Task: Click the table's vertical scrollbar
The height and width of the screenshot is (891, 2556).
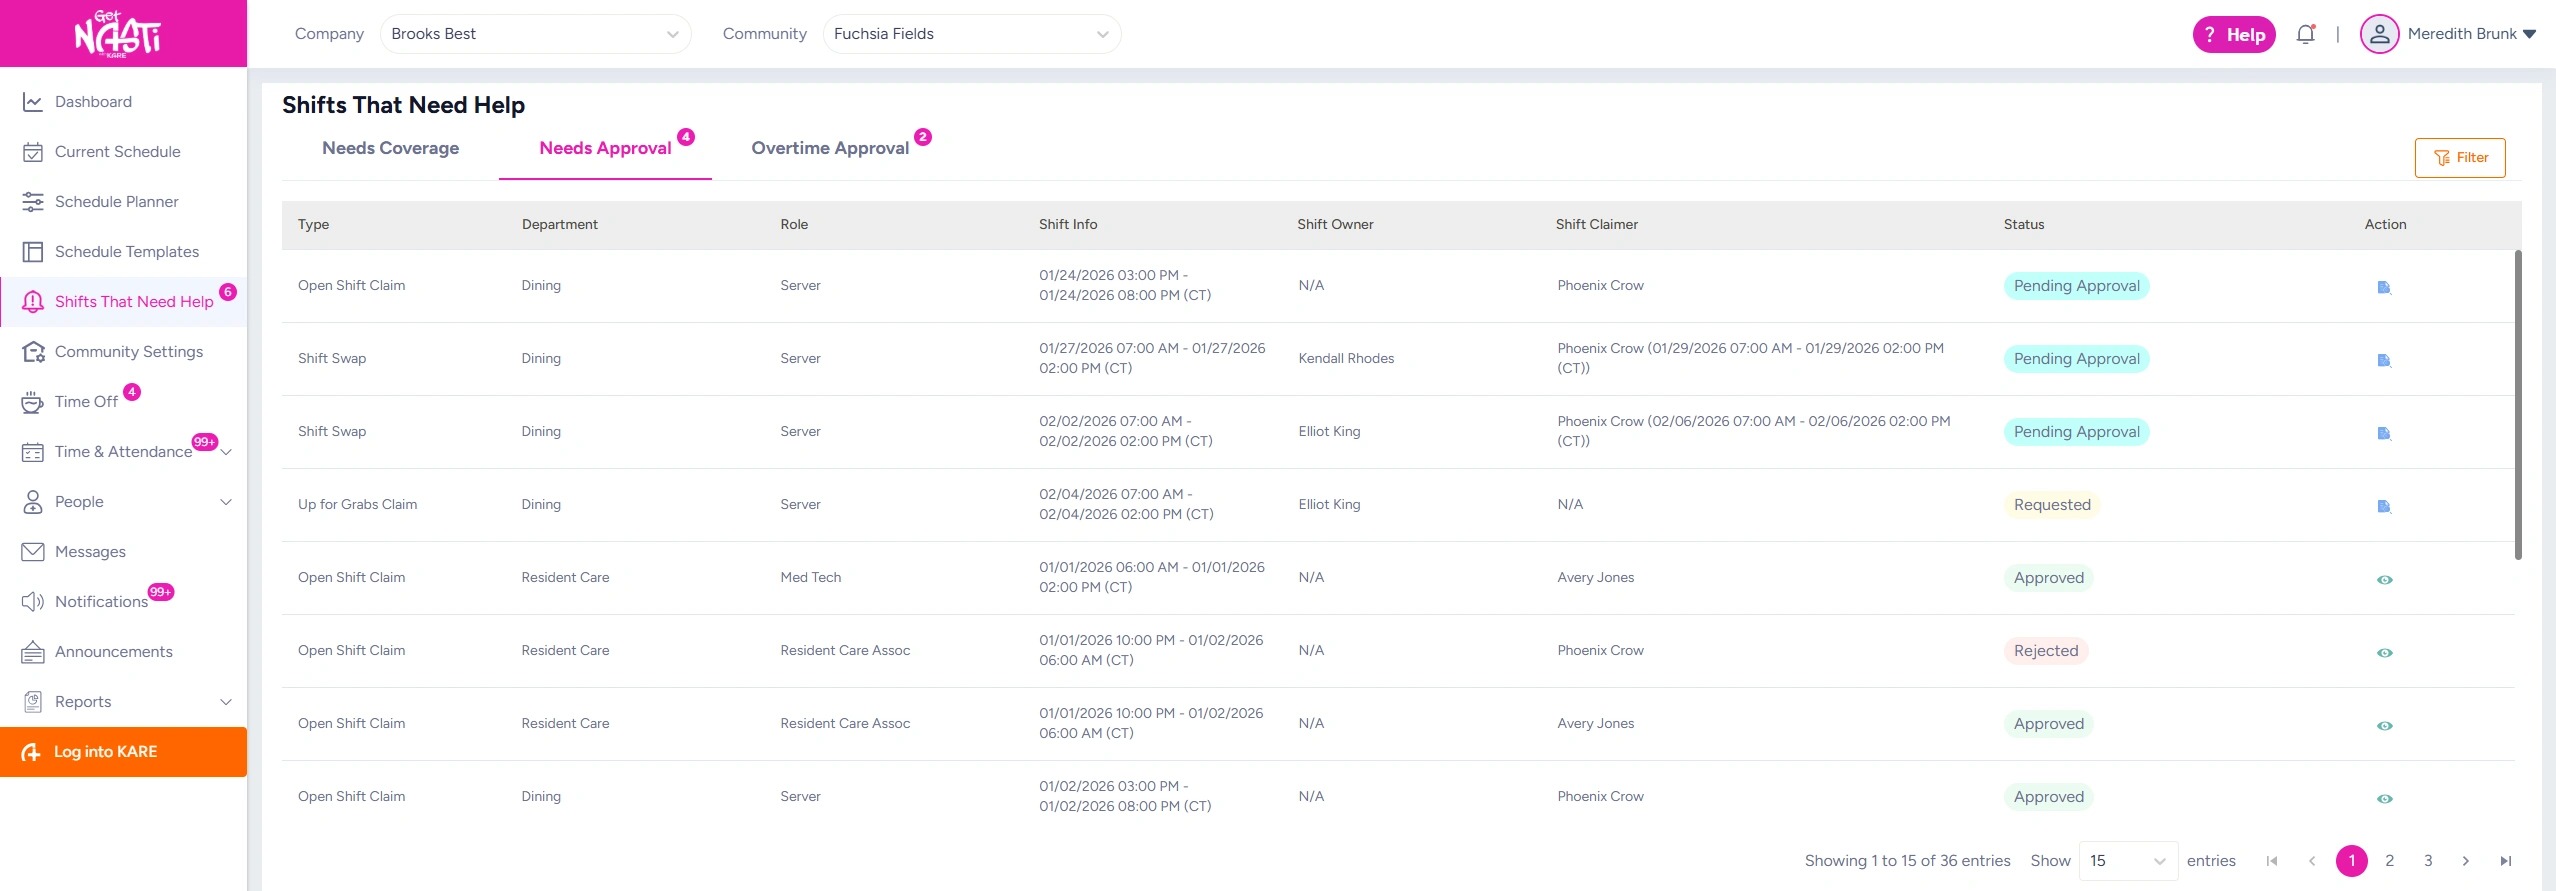Action: (2517, 405)
